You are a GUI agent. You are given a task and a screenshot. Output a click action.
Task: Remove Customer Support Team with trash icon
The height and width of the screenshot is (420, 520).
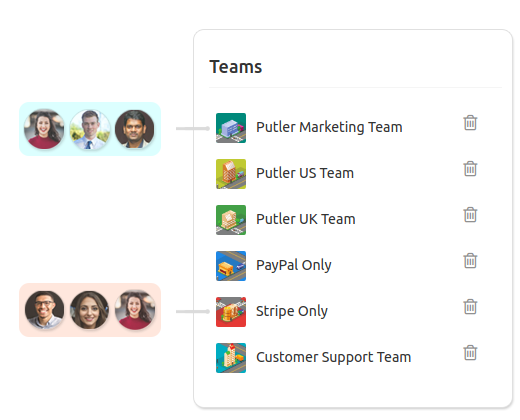click(x=470, y=353)
